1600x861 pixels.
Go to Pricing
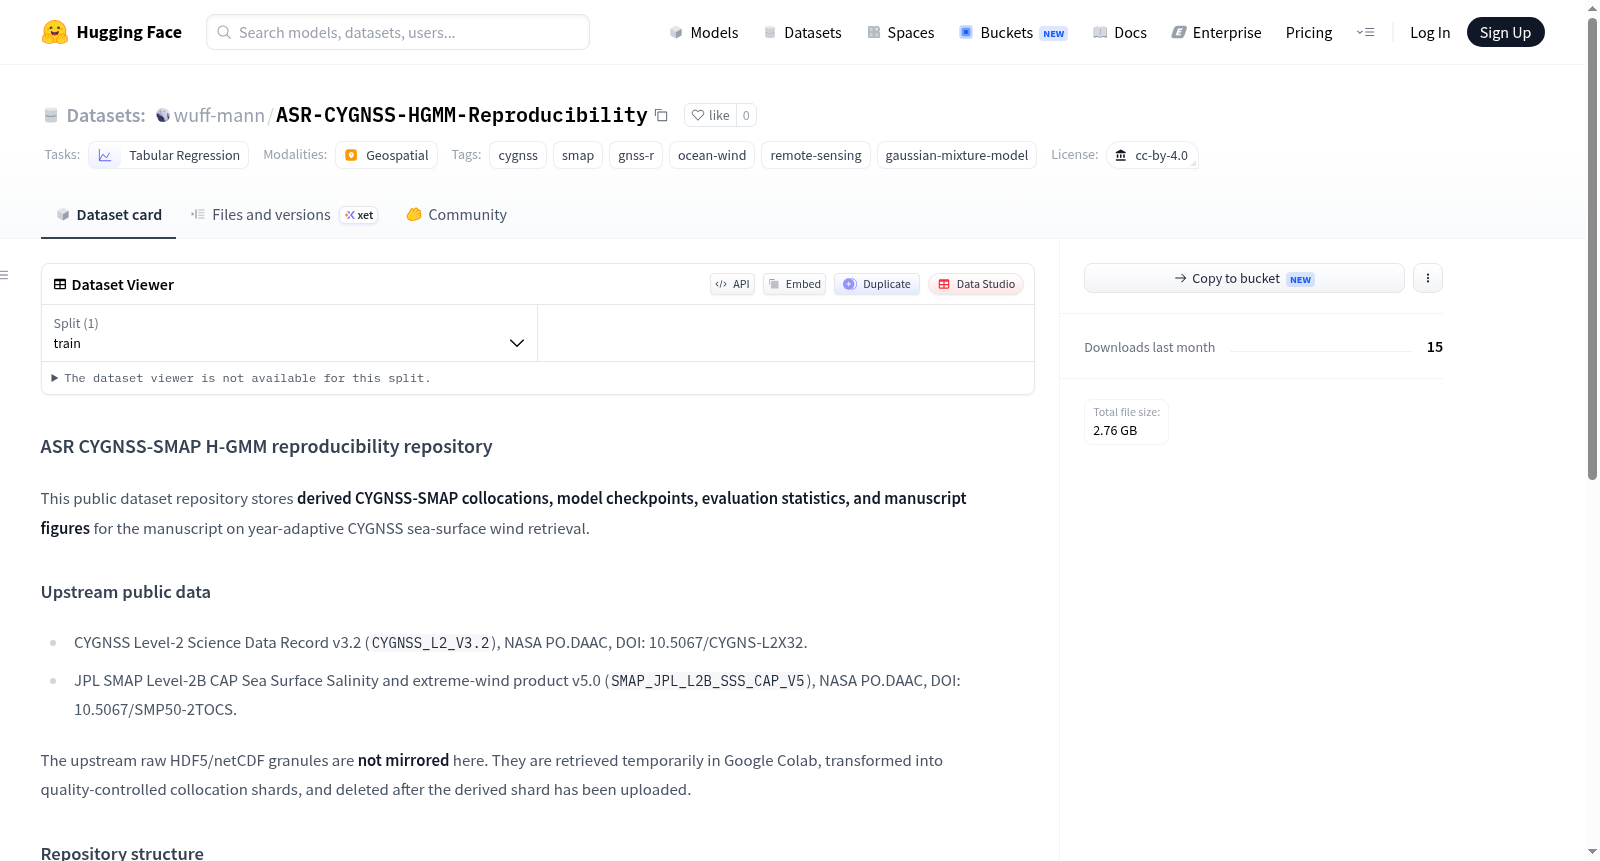point(1309,32)
